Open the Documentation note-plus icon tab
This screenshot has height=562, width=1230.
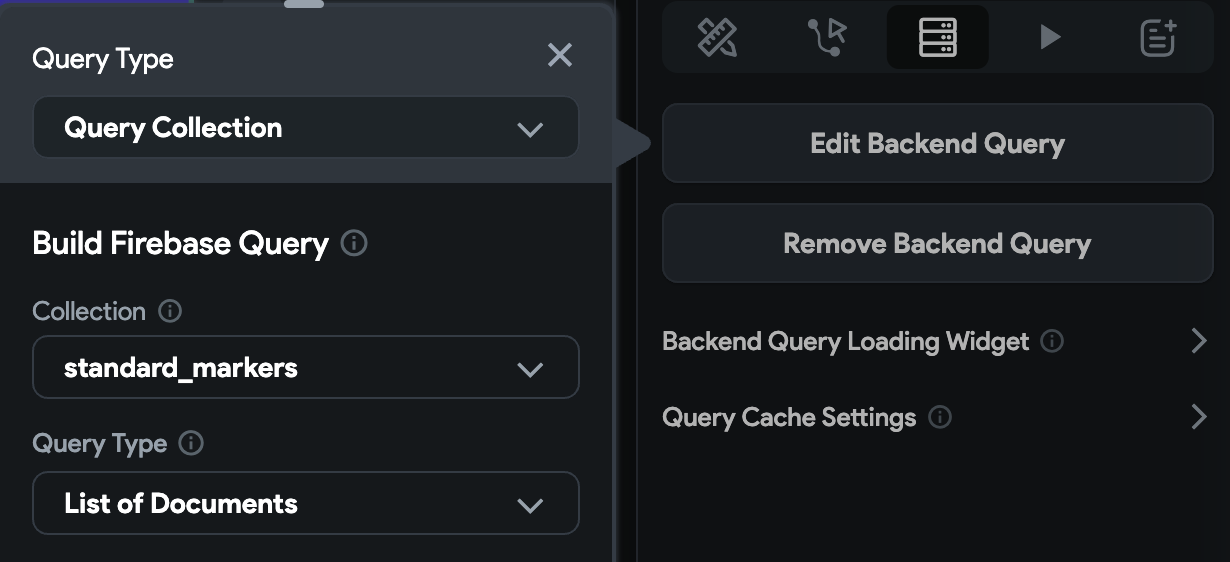pos(1158,38)
